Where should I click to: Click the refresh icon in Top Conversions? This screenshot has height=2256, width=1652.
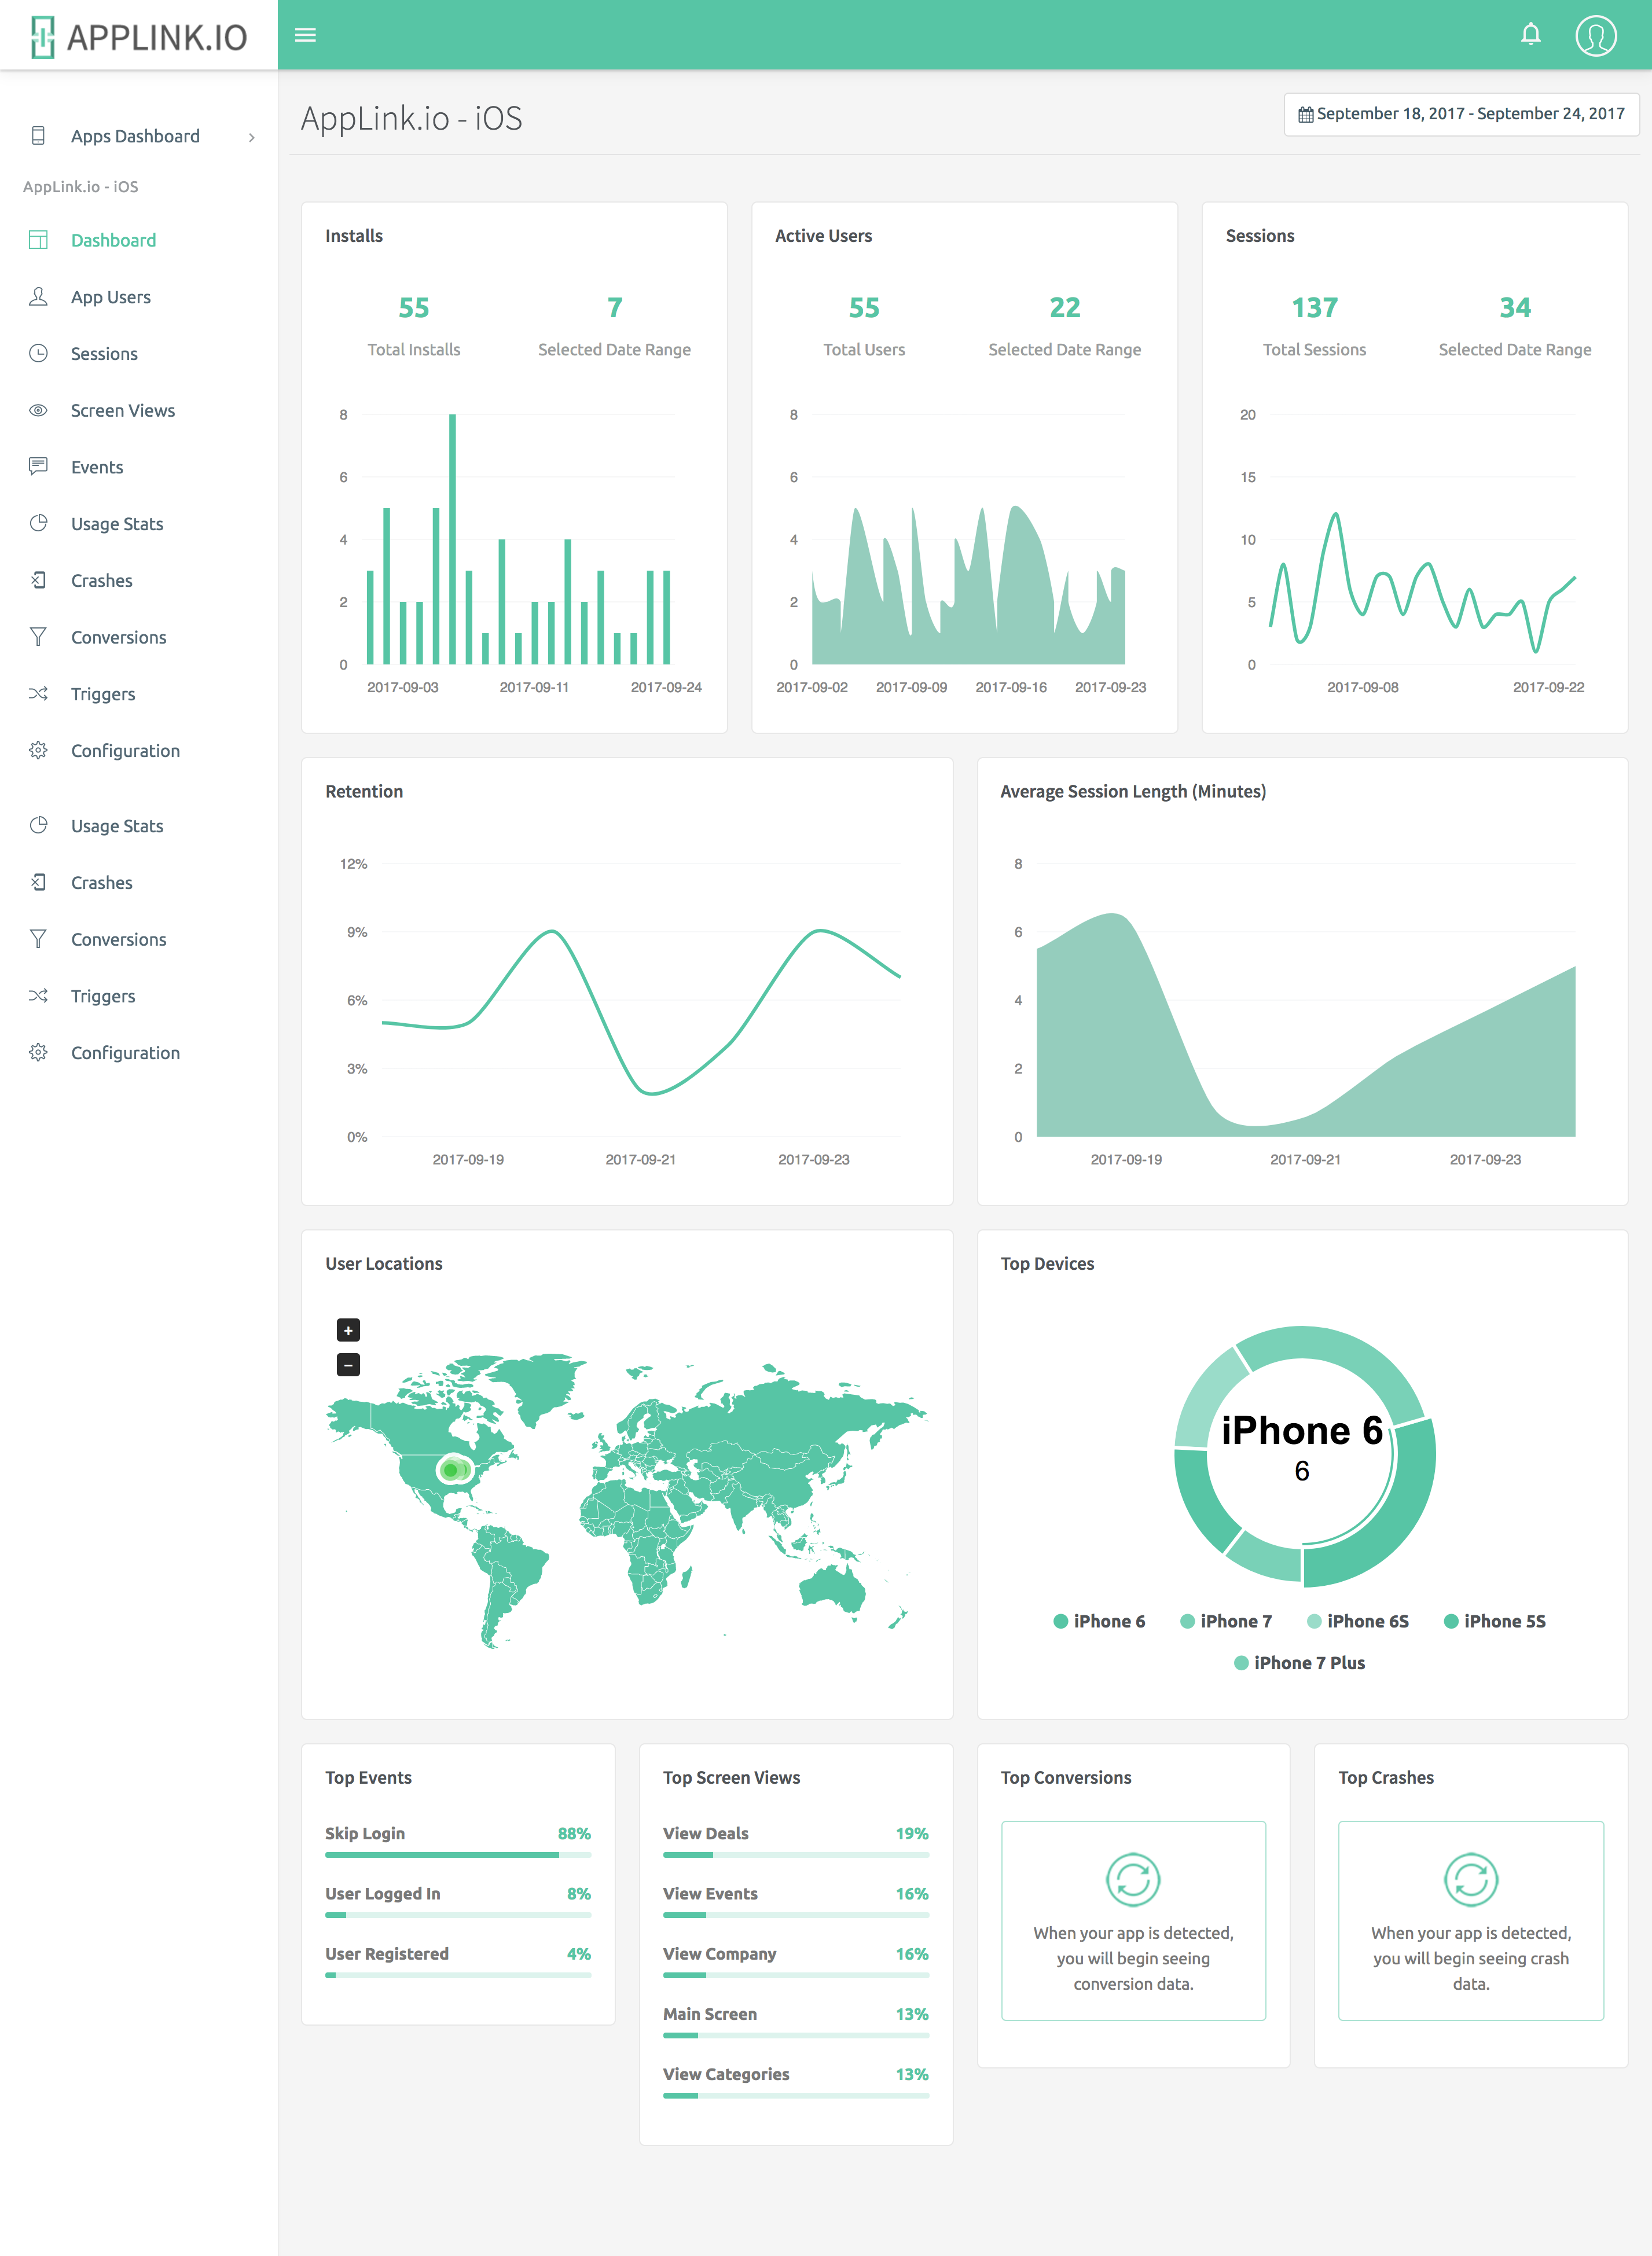point(1133,1880)
